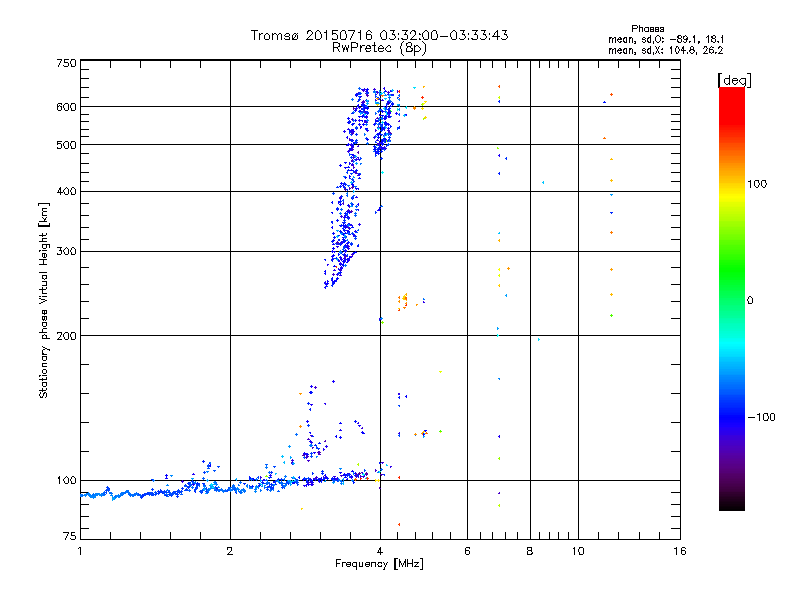Click the phase colorbar gradient
Image resolution: width=800 pixels, height=600 pixels.
click(x=732, y=299)
